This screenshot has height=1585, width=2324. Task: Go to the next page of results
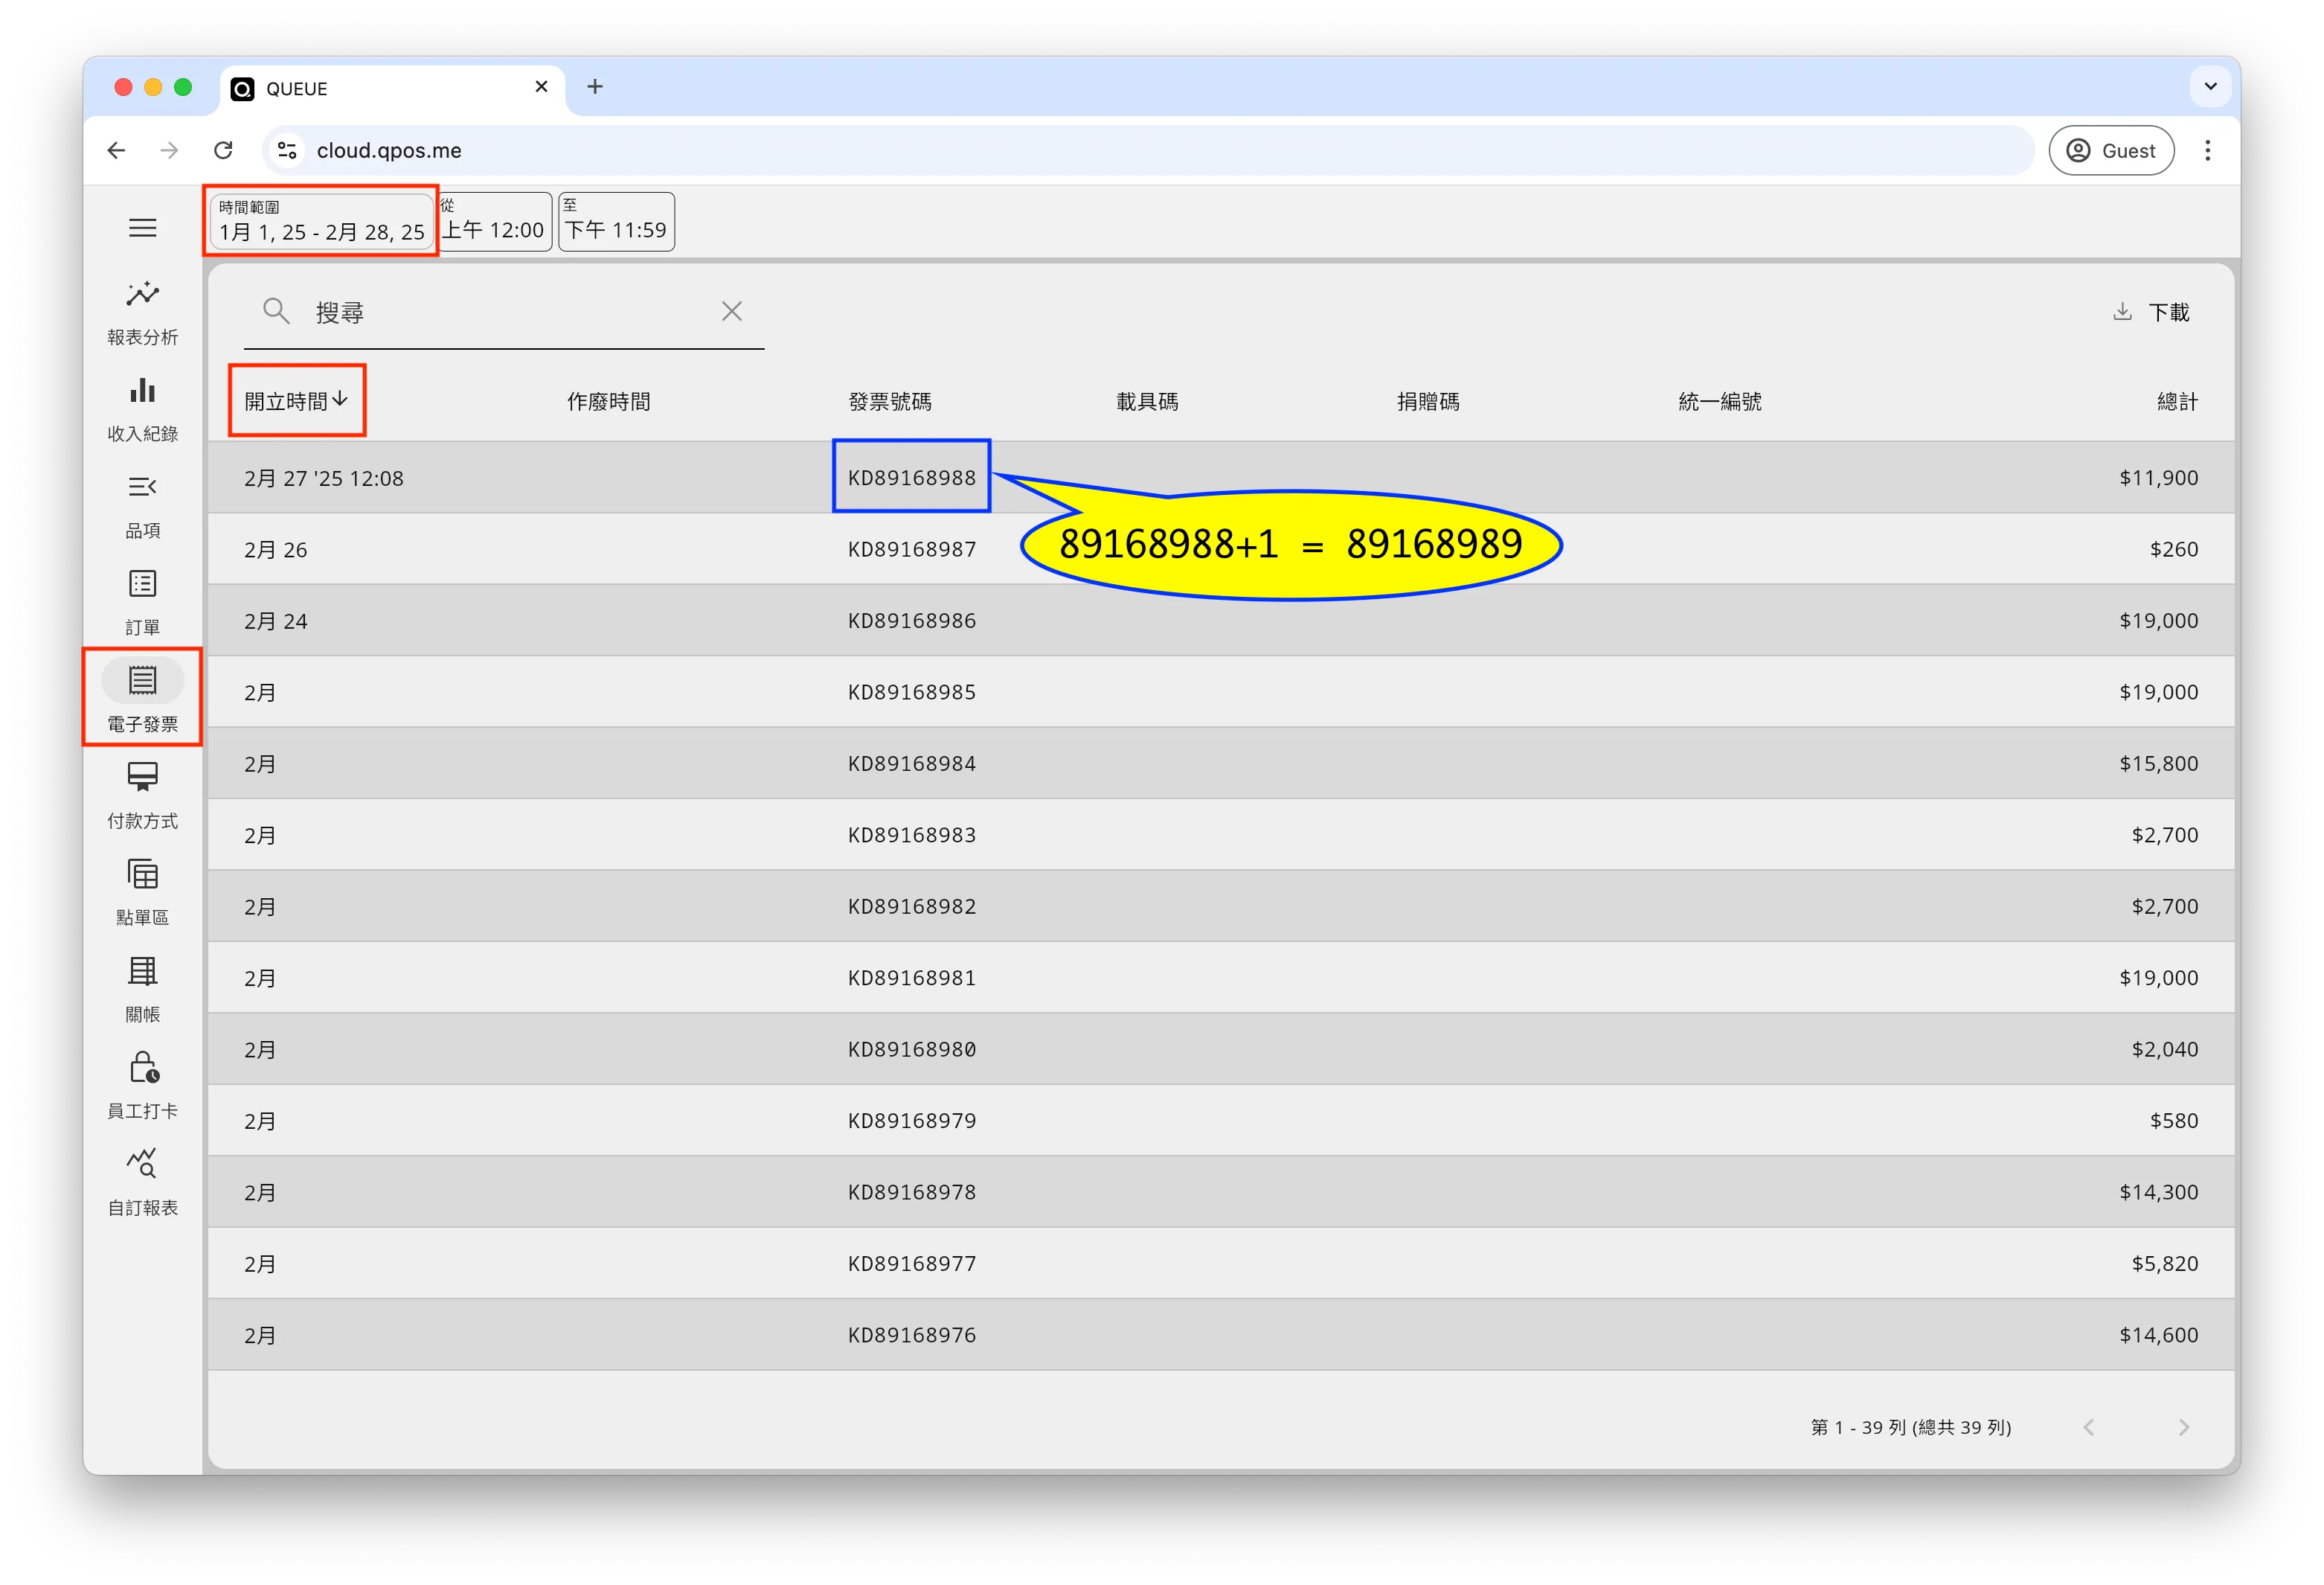(2184, 1427)
